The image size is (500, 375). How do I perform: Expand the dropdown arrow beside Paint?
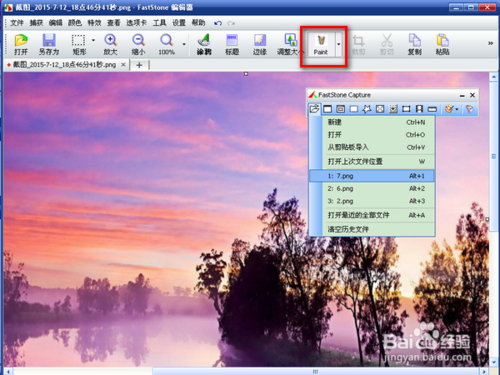click(x=339, y=44)
